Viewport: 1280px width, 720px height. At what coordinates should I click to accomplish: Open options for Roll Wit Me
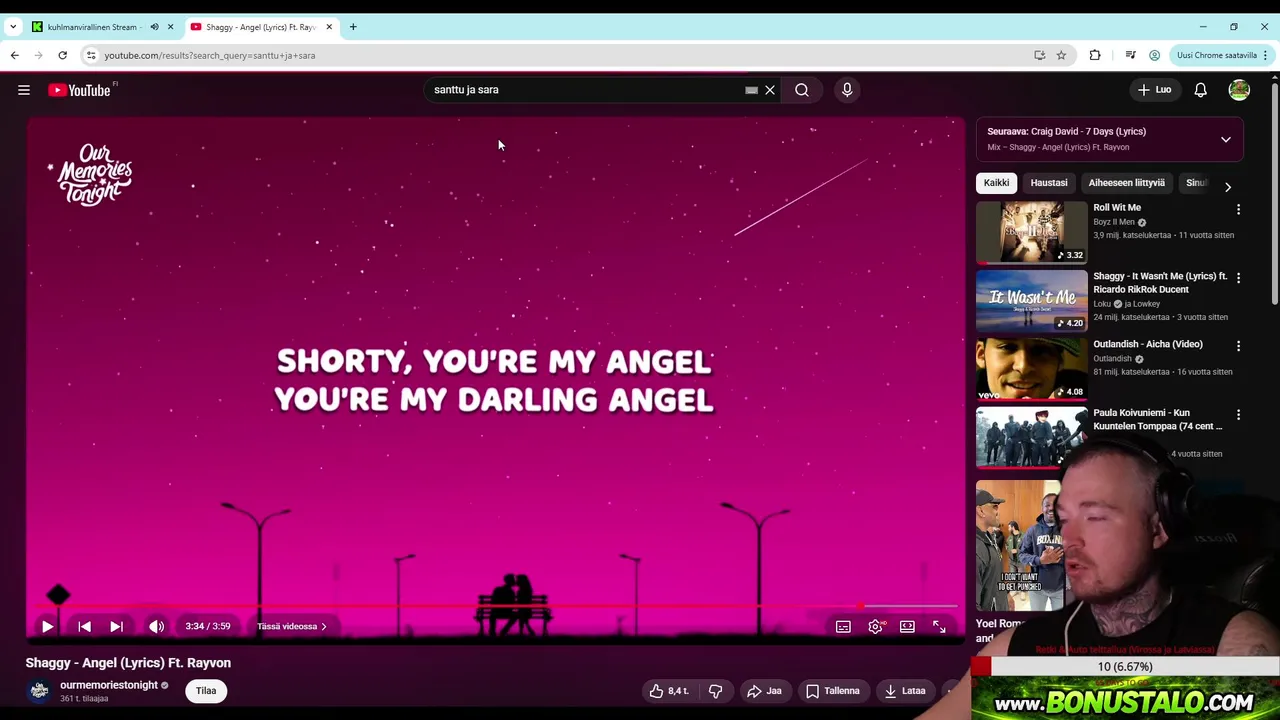[1238, 210]
